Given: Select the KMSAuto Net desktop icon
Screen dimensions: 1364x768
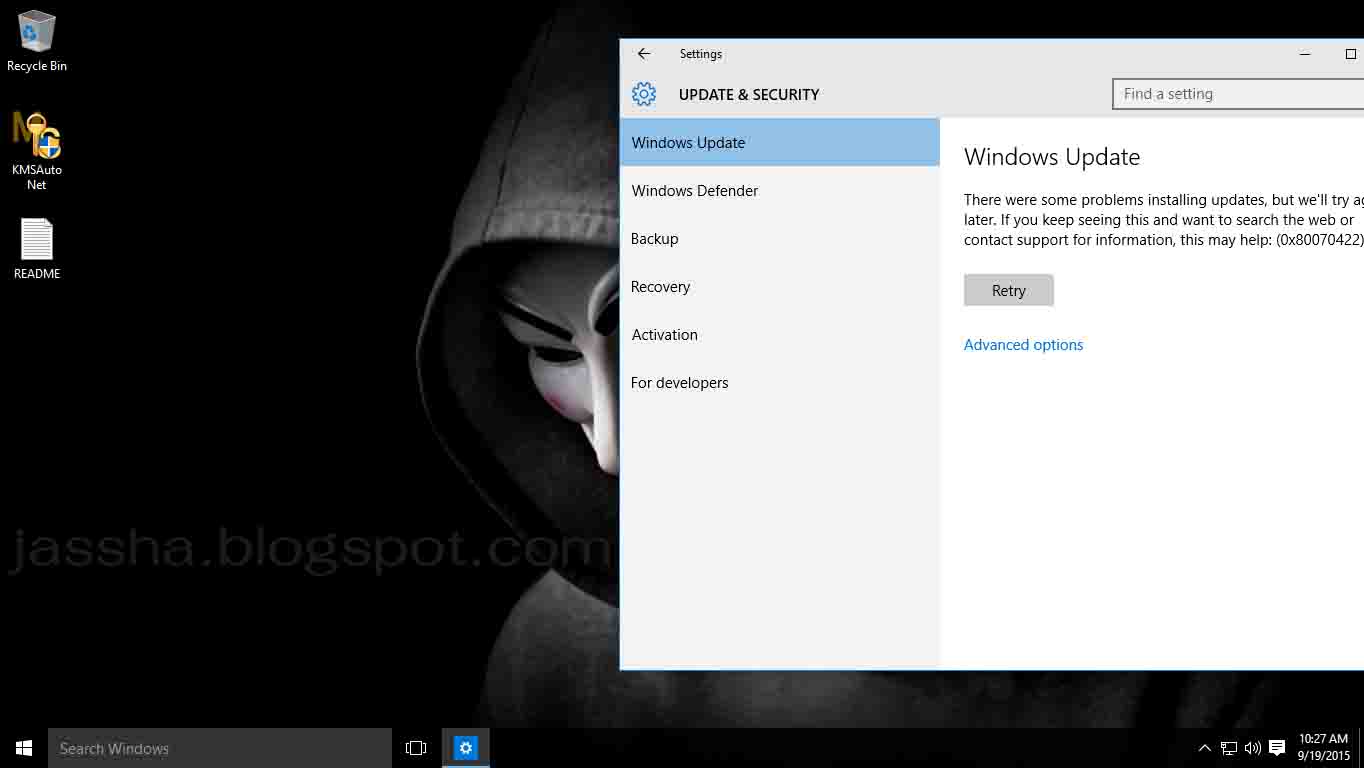Looking at the screenshot, I should [x=37, y=150].
